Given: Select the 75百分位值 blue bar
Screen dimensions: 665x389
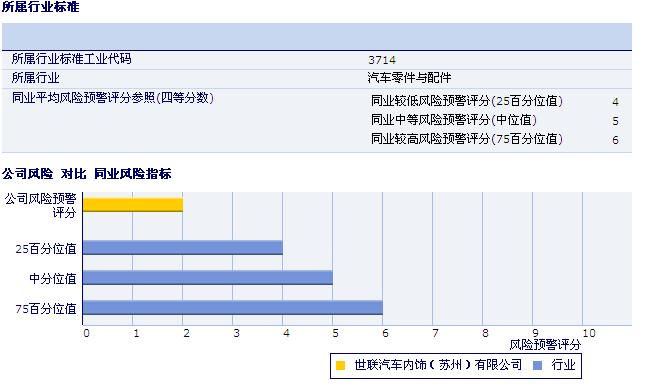Looking at the screenshot, I should [x=233, y=308].
